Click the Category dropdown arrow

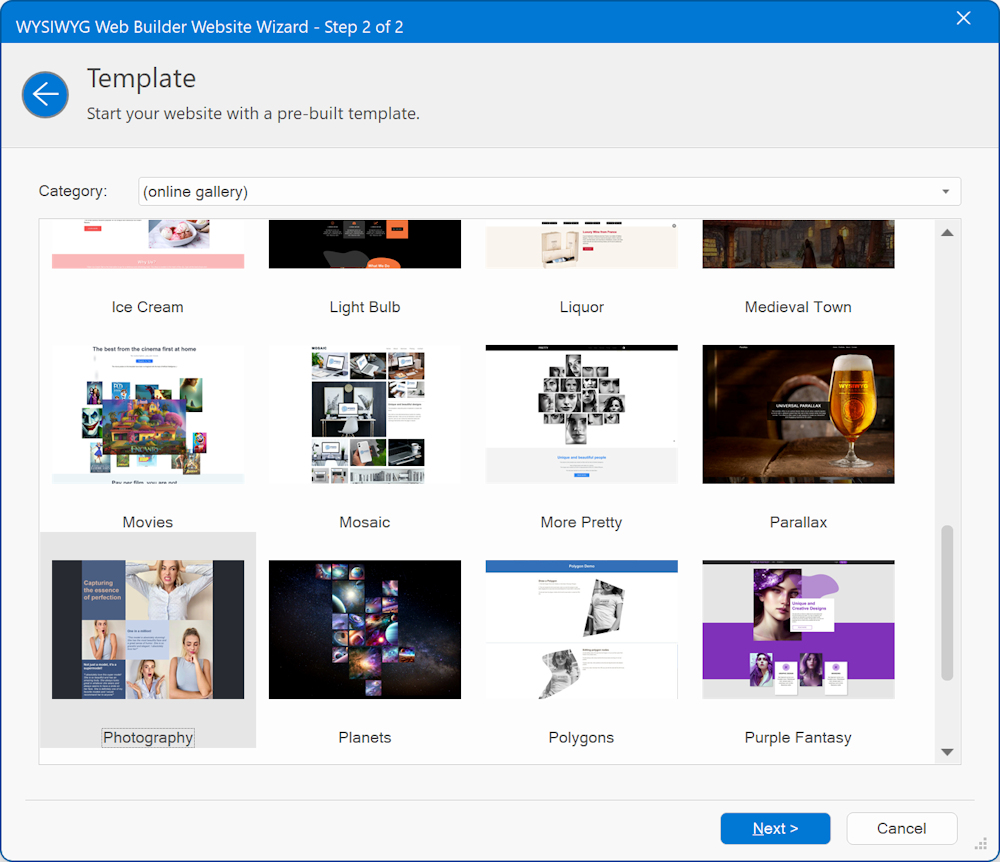click(x=945, y=192)
